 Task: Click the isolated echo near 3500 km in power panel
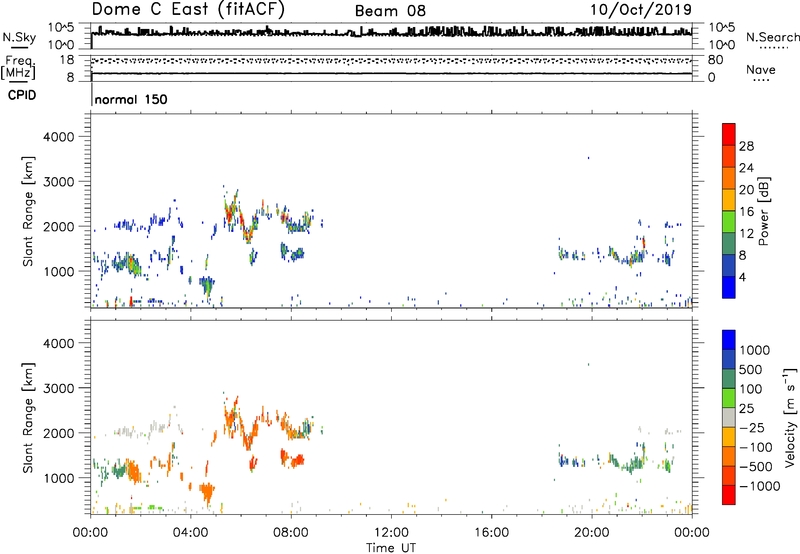588,158
